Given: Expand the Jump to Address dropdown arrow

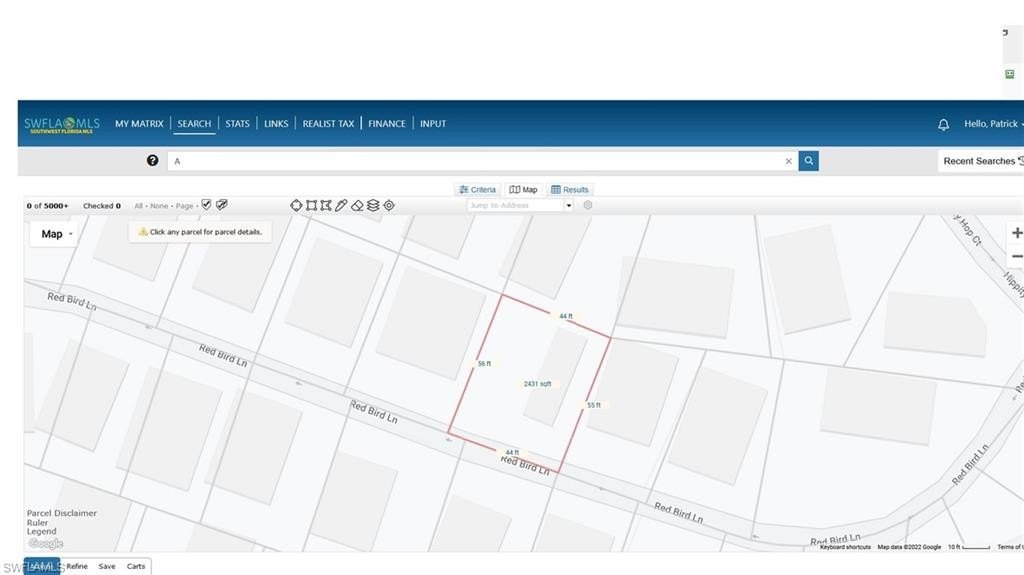Looking at the screenshot, I should (x=569, y=206).
